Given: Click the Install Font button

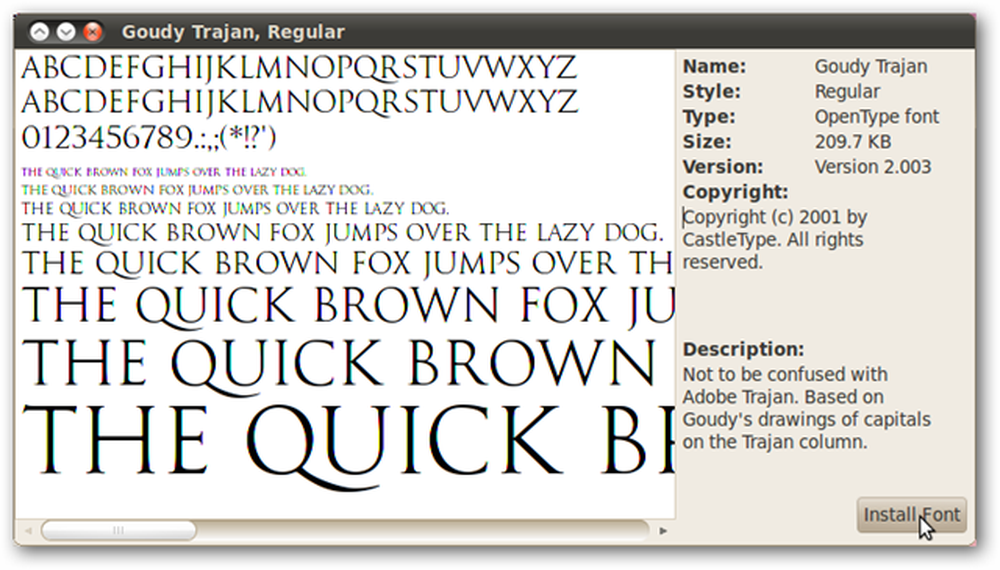Looking at the screenshot, I should (x=911, y=515).
